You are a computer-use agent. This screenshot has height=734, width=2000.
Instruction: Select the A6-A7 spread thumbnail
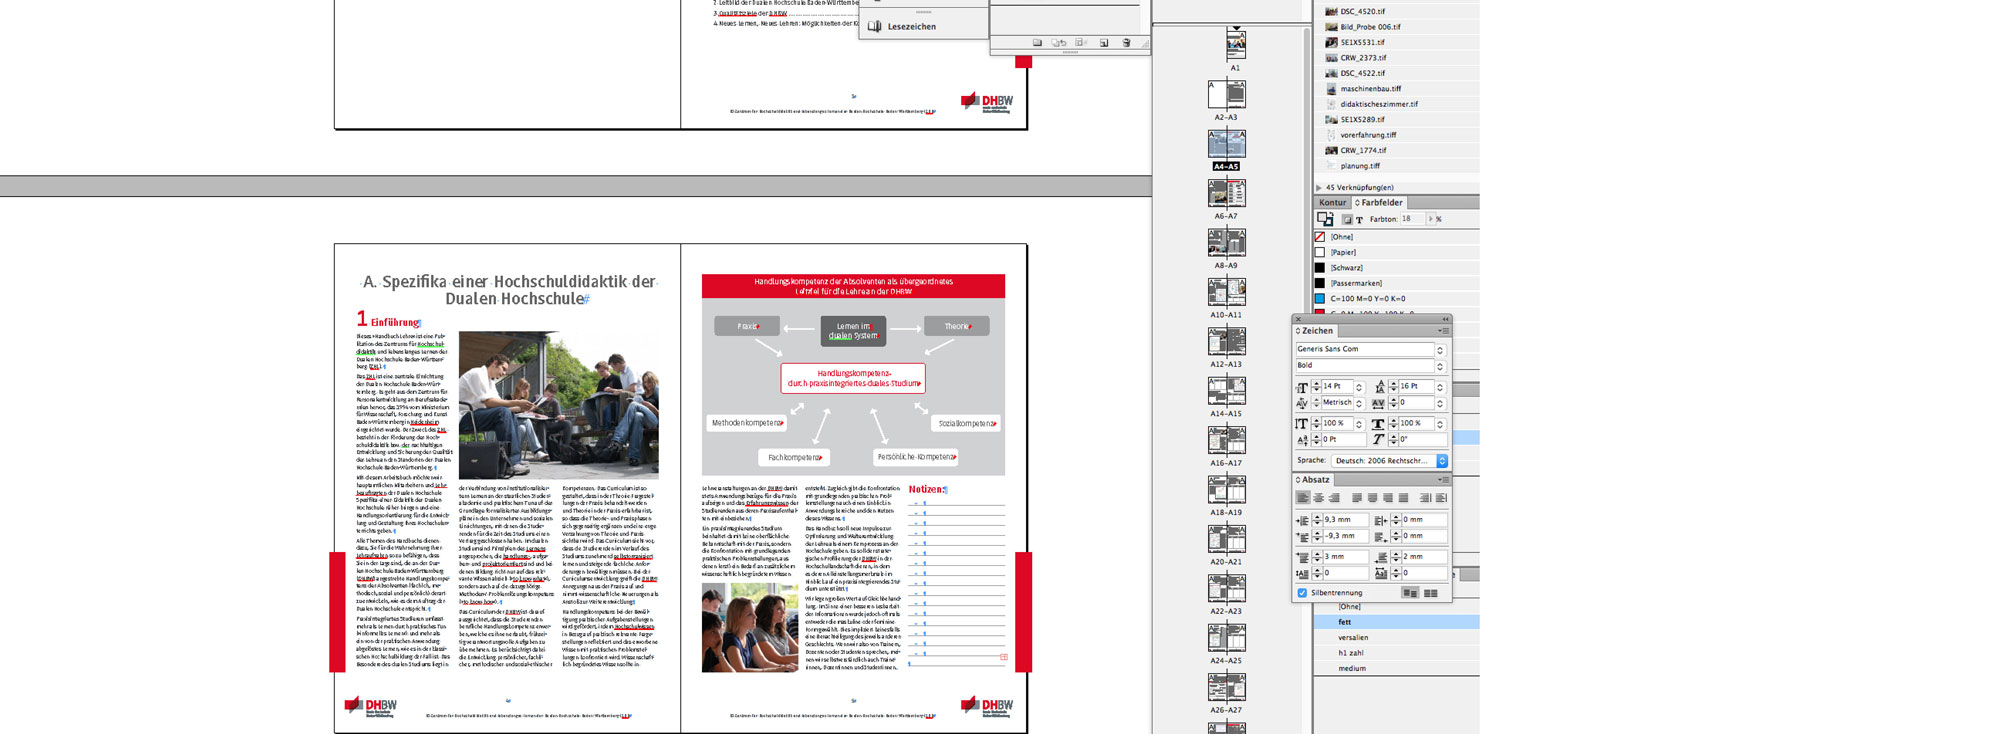[x=1226, y=194]
